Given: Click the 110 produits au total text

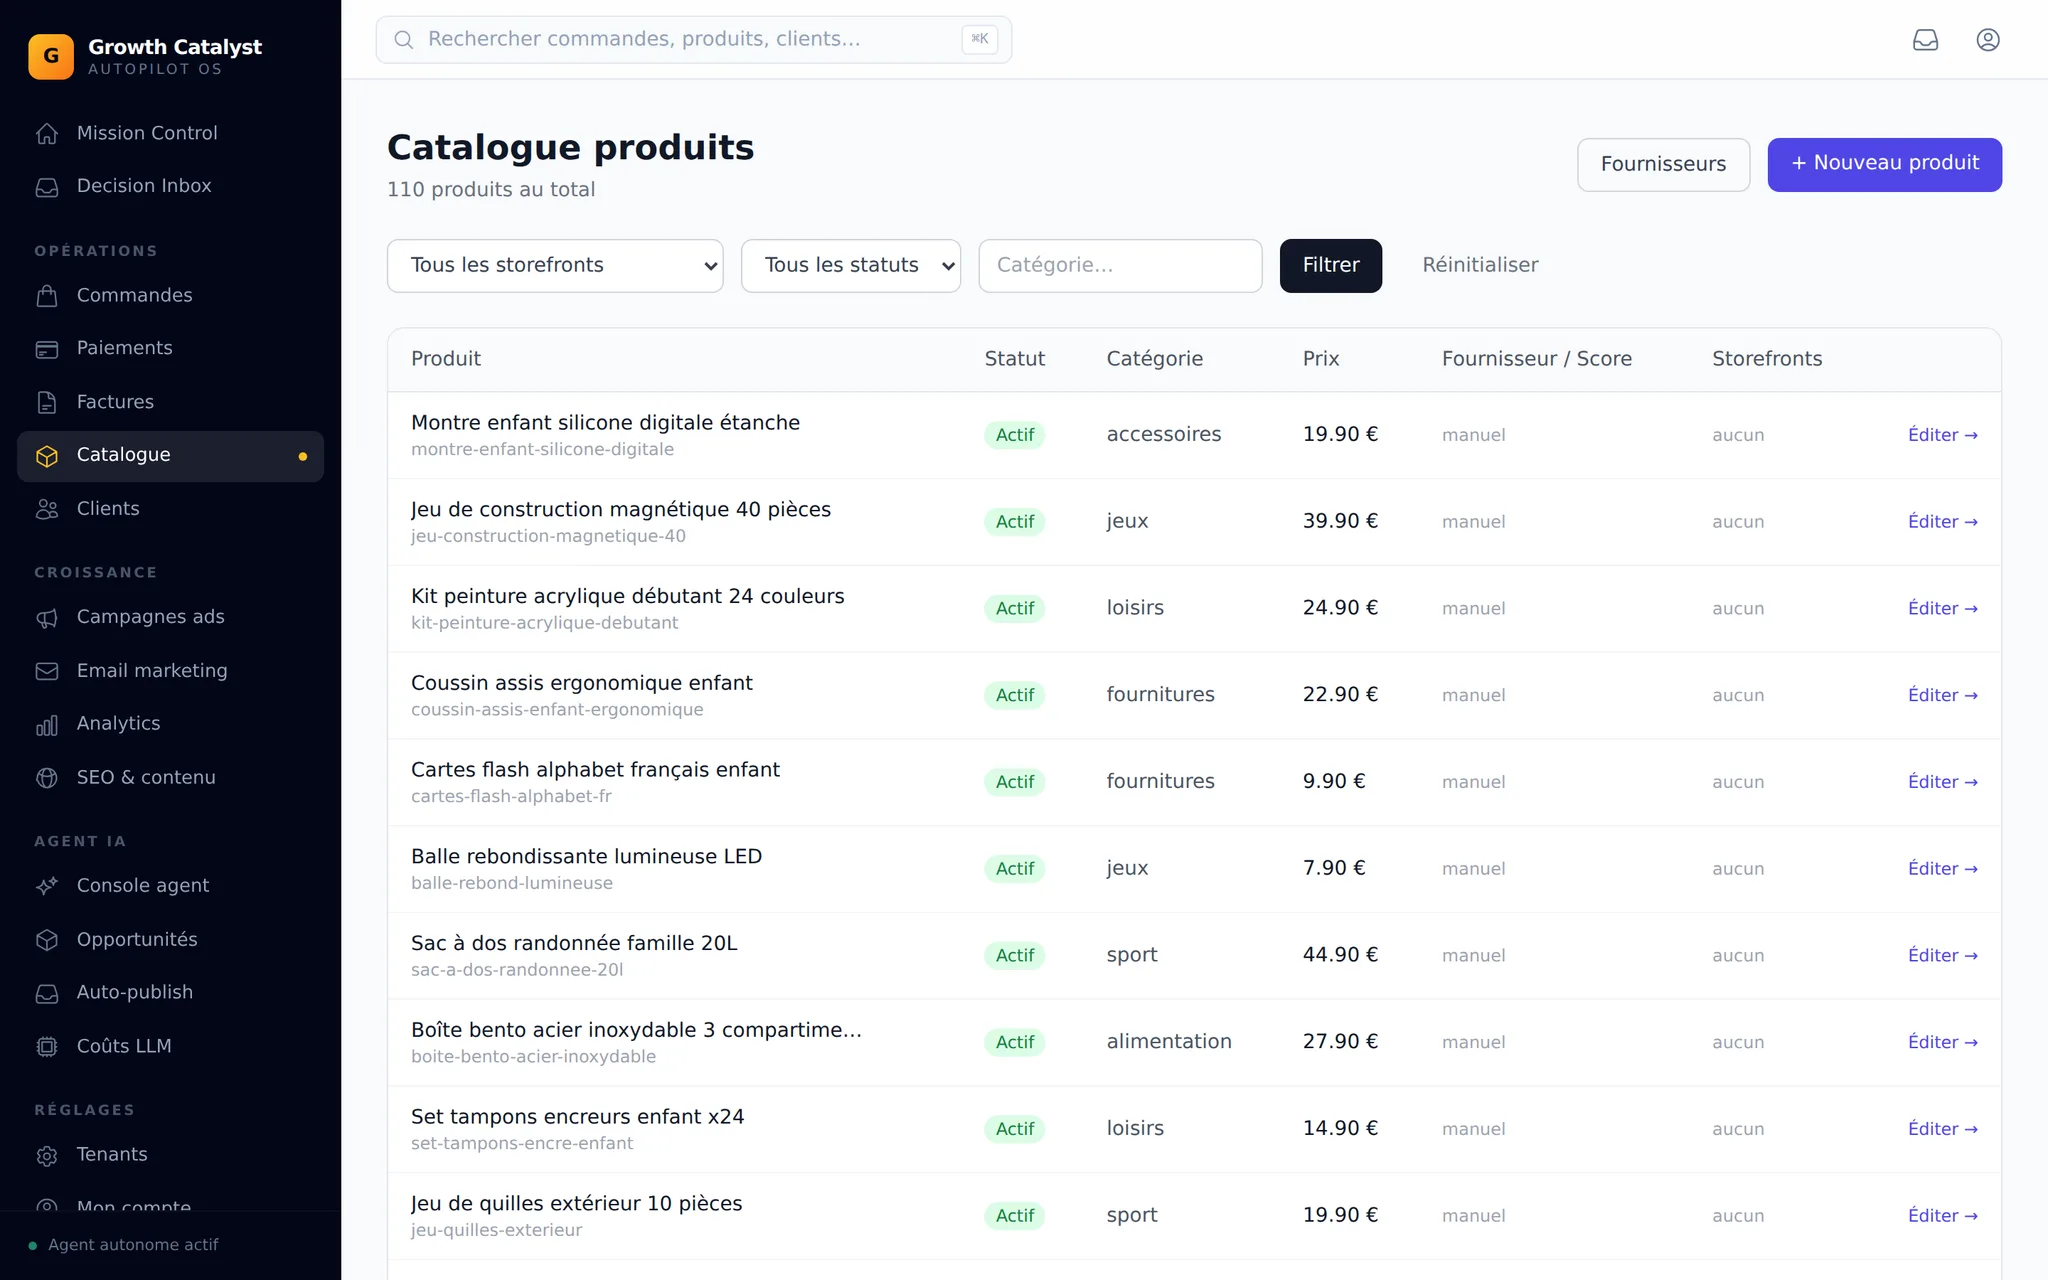Looking at the screenshot, I should (x=491, y=190).
